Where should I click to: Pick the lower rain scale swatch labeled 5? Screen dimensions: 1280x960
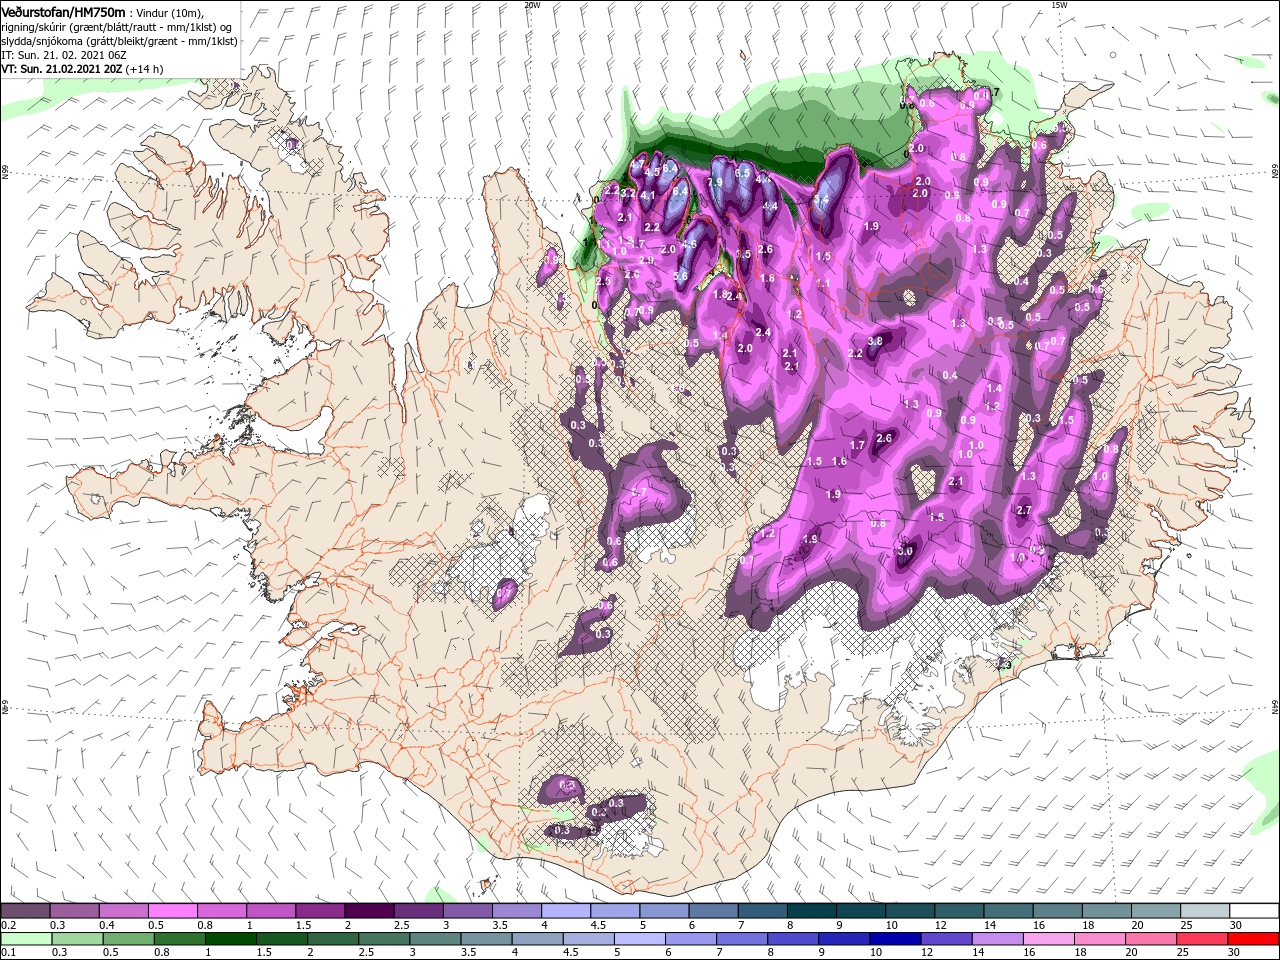tap(640, 939)
